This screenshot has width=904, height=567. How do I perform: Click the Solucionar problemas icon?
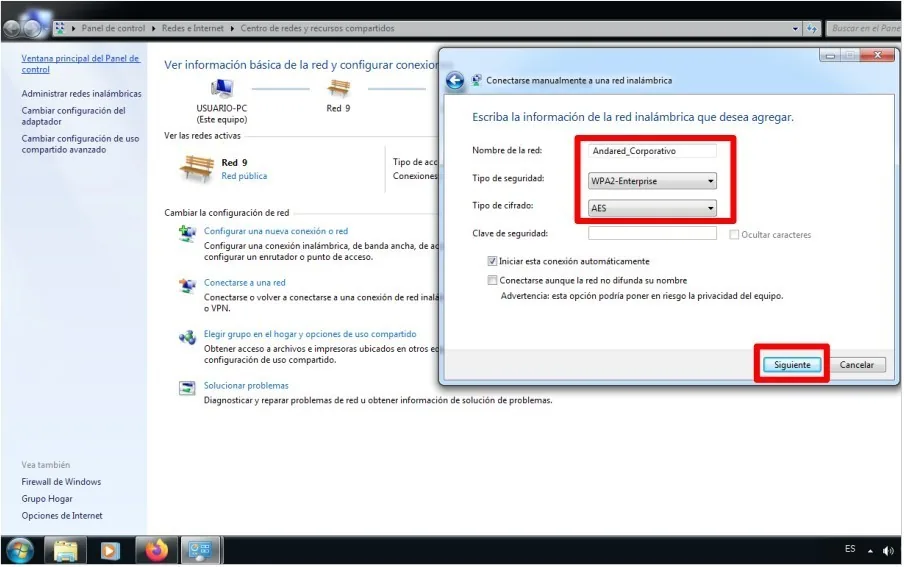187,388
